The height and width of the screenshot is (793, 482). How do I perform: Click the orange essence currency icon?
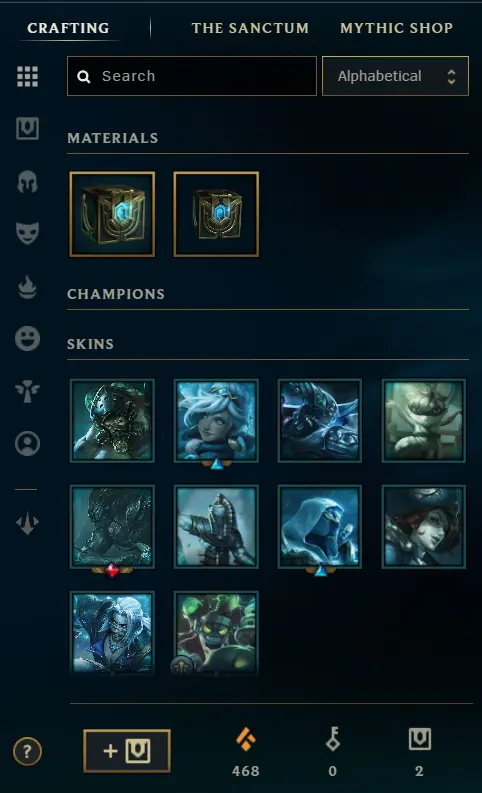pyautogui.click(x=246, y=739)
